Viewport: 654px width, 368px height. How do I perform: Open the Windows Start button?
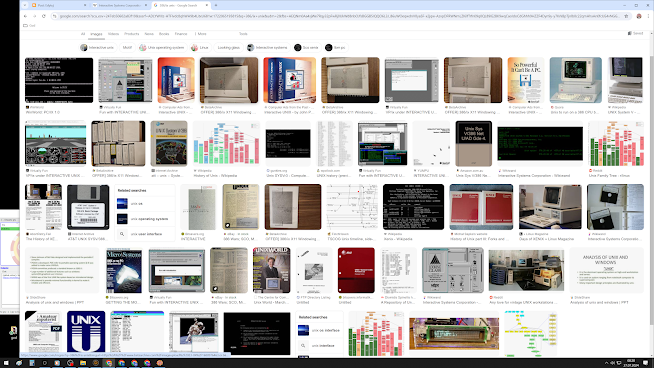[x=6, y=363]
